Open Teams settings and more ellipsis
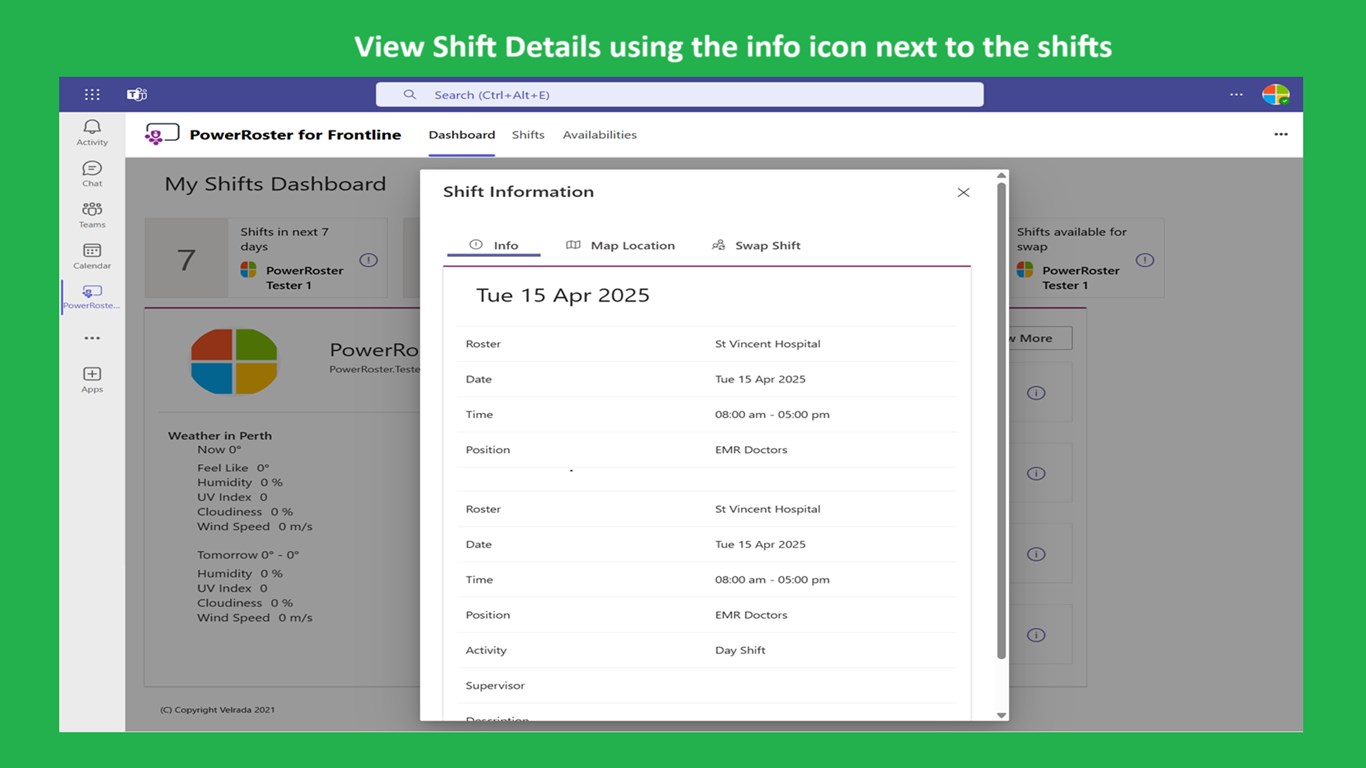Screen dimensions: 1366x768 tap(1237, 95)
